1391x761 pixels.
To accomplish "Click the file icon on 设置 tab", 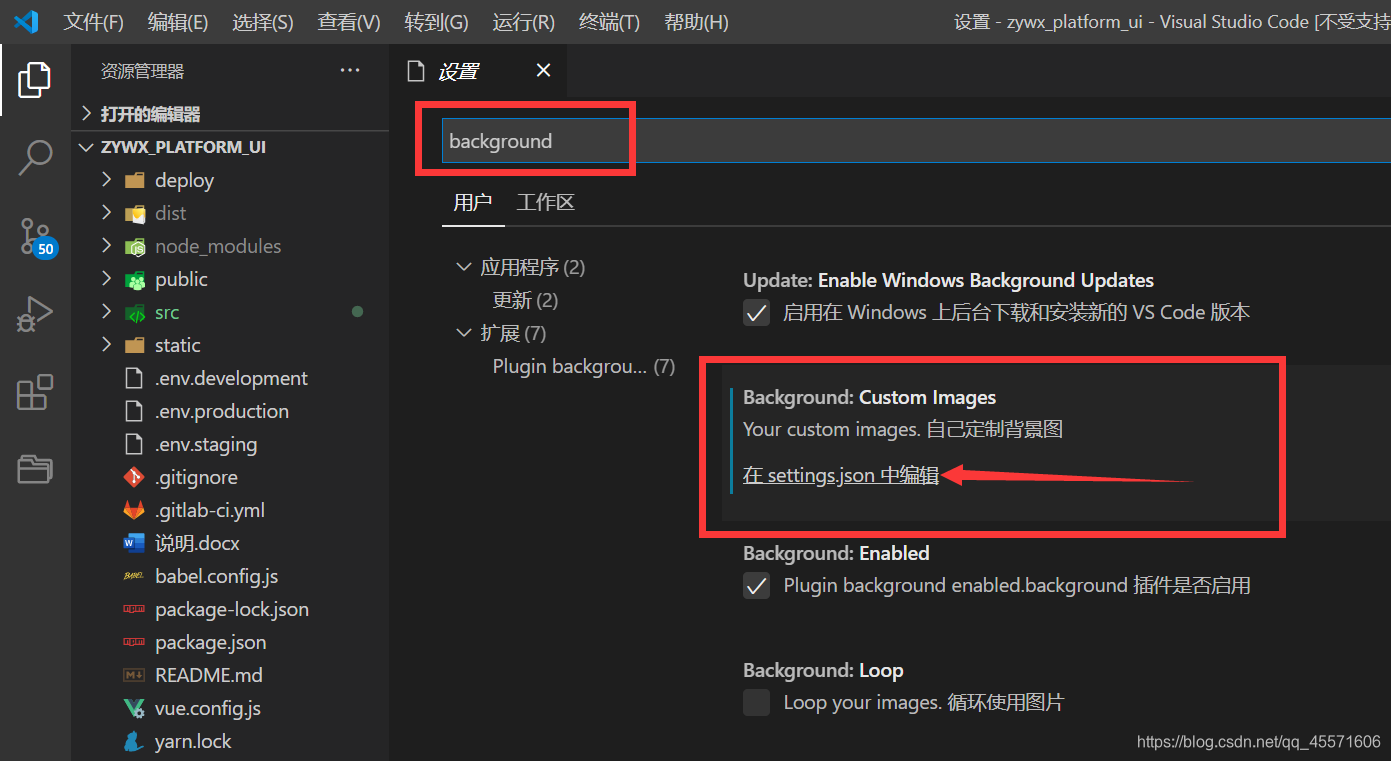I will (415, 71).
